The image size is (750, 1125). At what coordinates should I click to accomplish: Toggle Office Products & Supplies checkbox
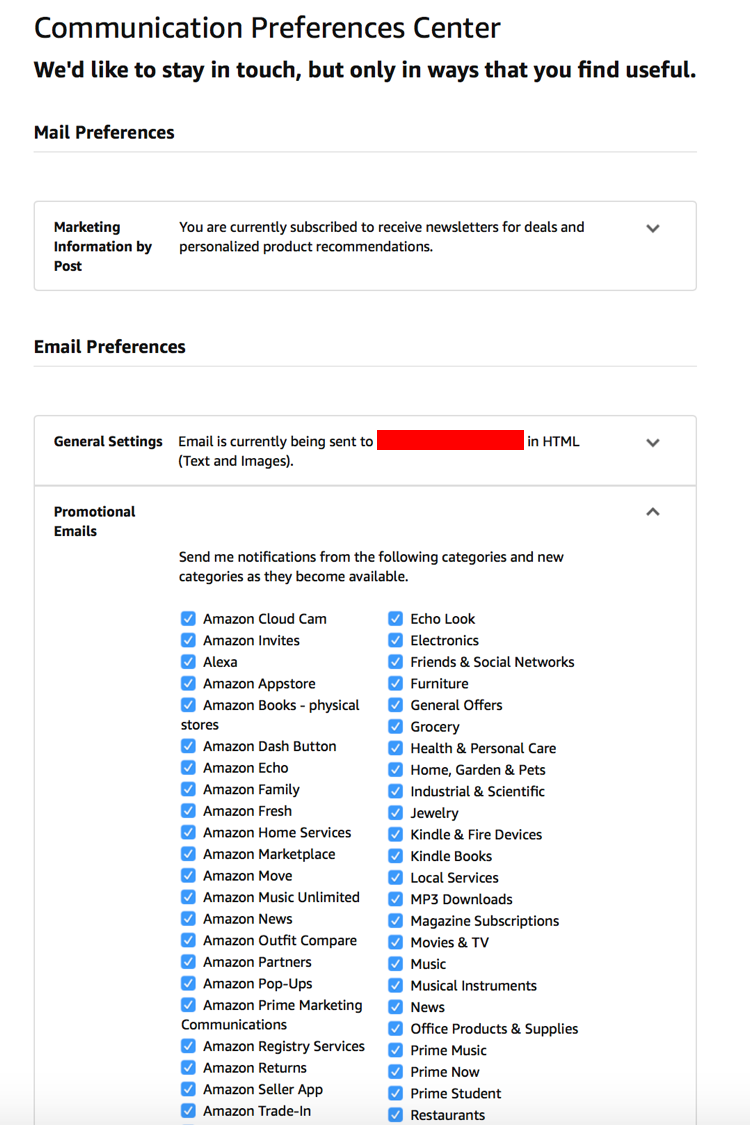click(395, 1028)
